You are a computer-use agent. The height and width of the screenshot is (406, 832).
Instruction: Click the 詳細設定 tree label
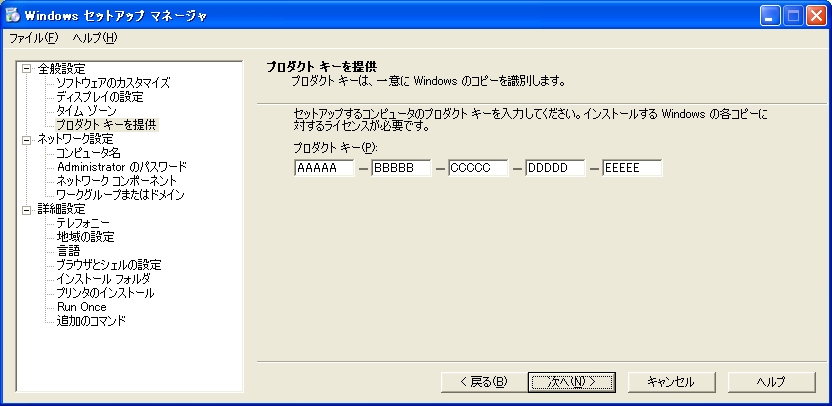[x=62, y=210]
